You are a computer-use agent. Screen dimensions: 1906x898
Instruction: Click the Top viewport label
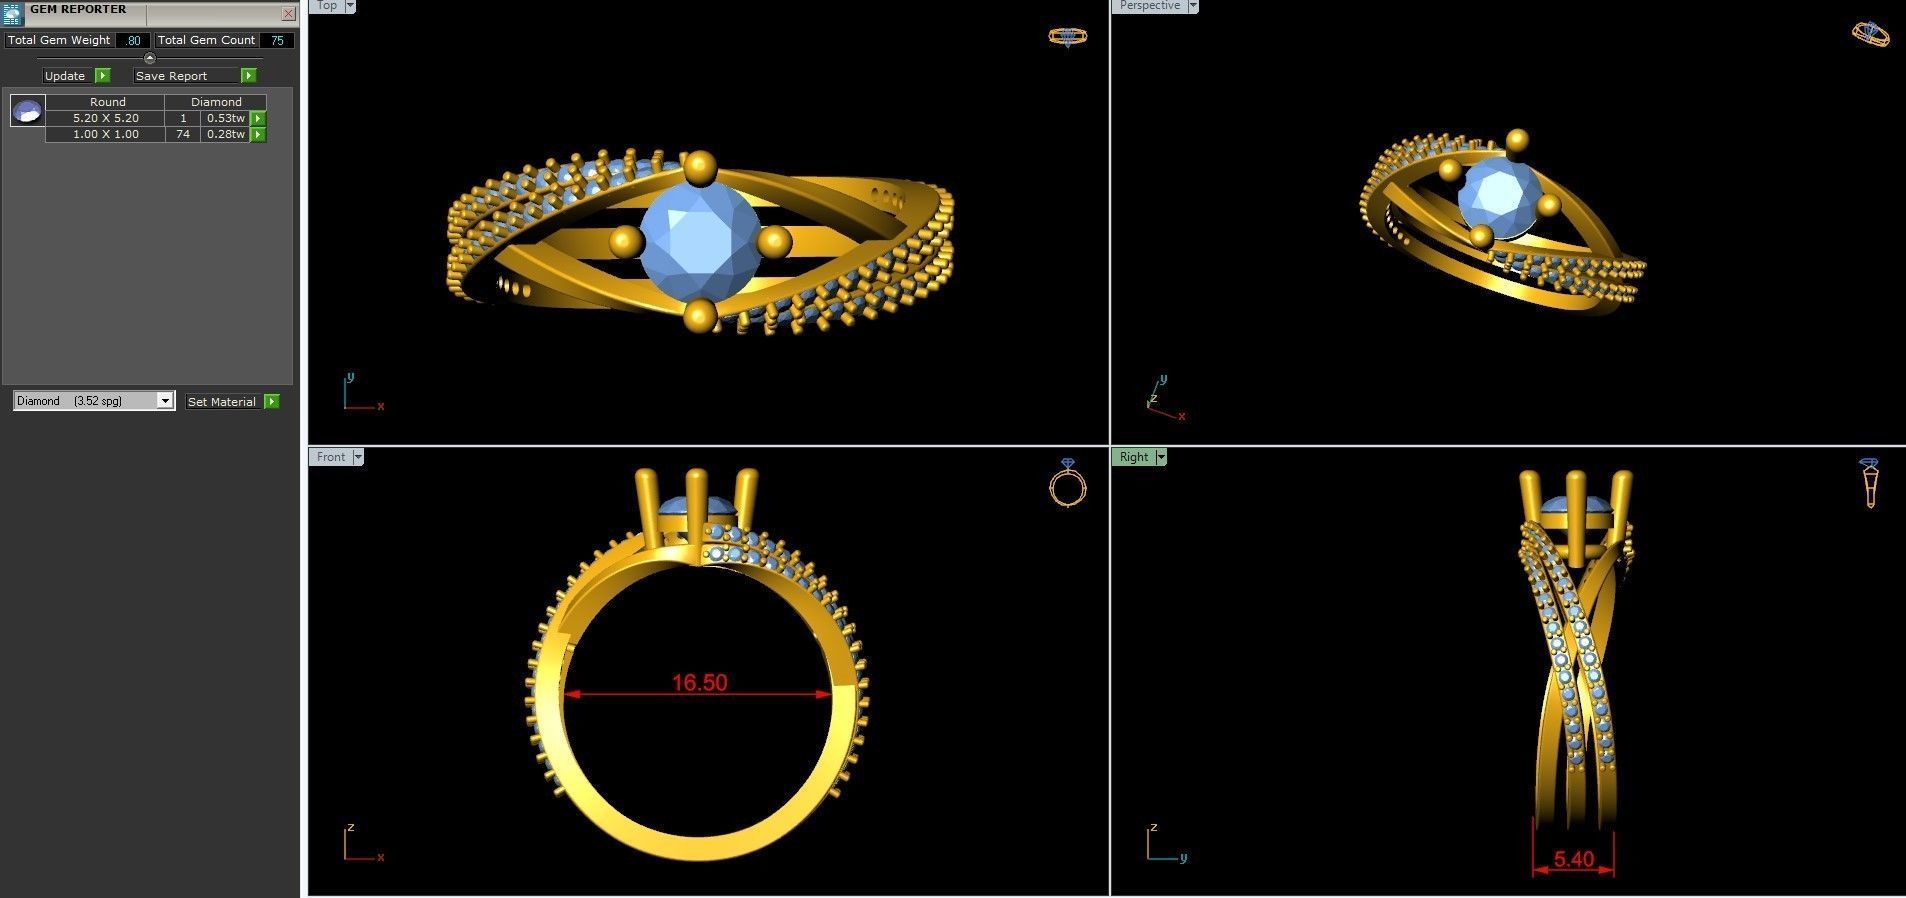coord(327,6)
